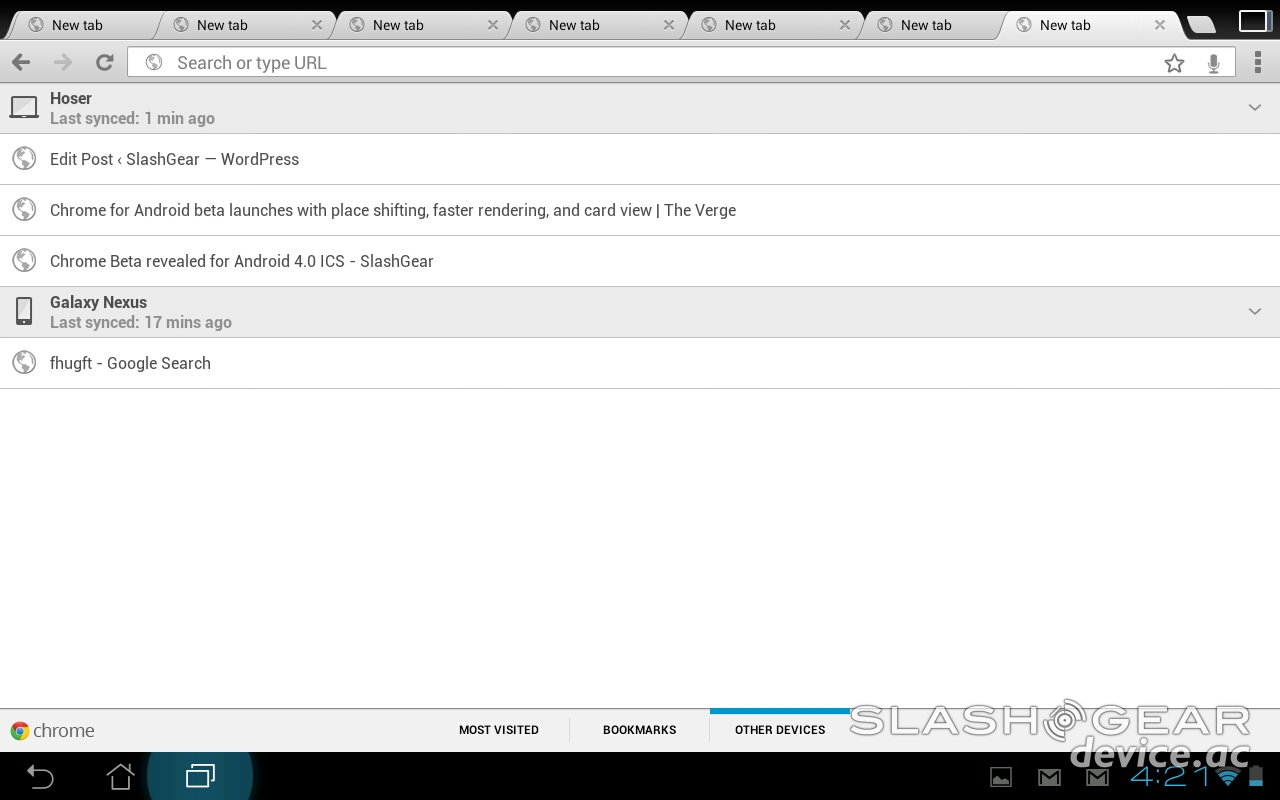
Task: Open Edit Post SlashGear WordPress page
Action: pyautogui.click(x=174, y=159)
